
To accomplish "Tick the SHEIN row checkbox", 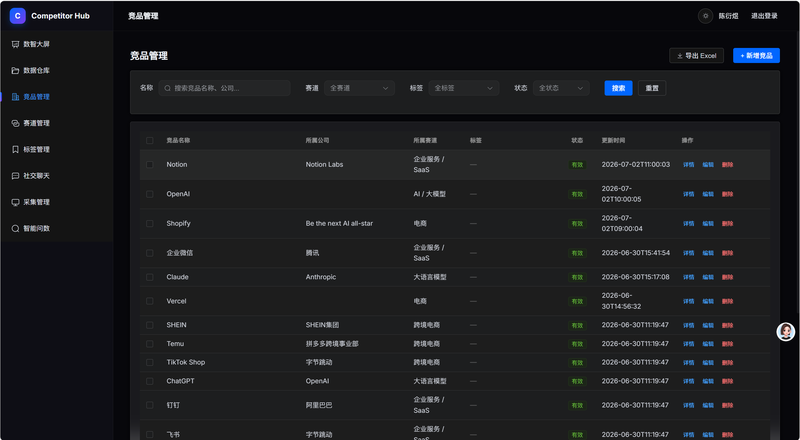I will (149, 325).
